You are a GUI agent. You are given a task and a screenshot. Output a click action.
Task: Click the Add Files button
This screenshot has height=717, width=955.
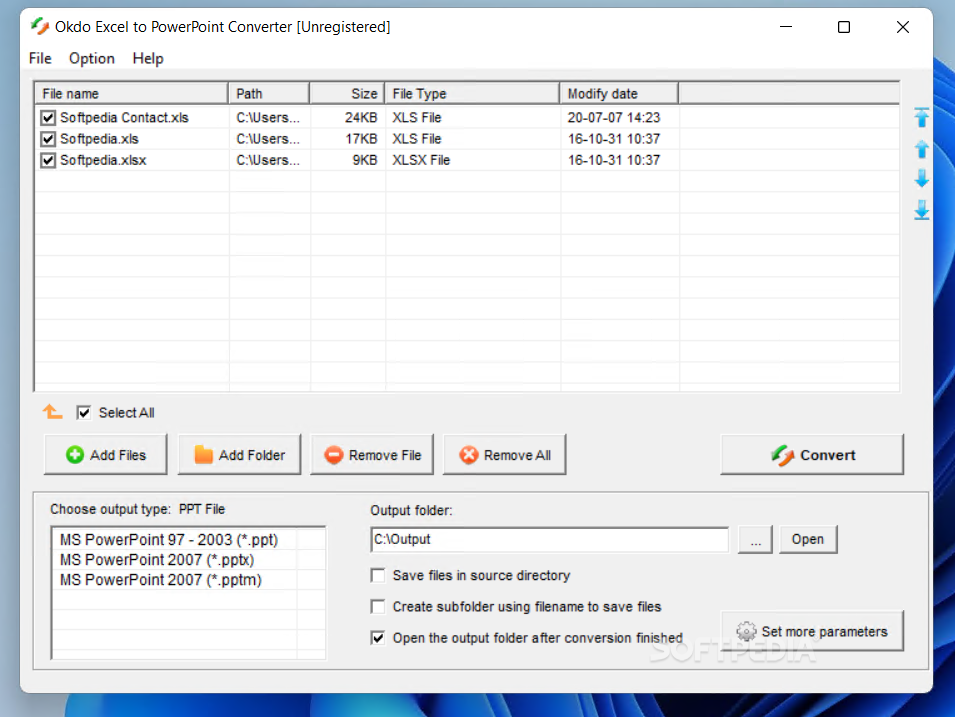coord(105,454)
